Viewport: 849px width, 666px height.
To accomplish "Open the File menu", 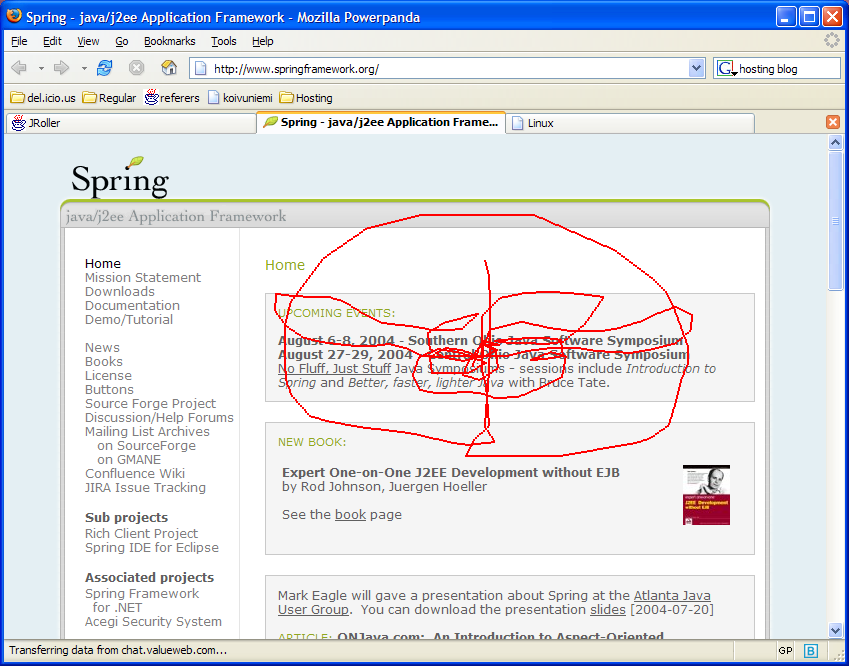I will pyautogui.click(x=19, y=41).
